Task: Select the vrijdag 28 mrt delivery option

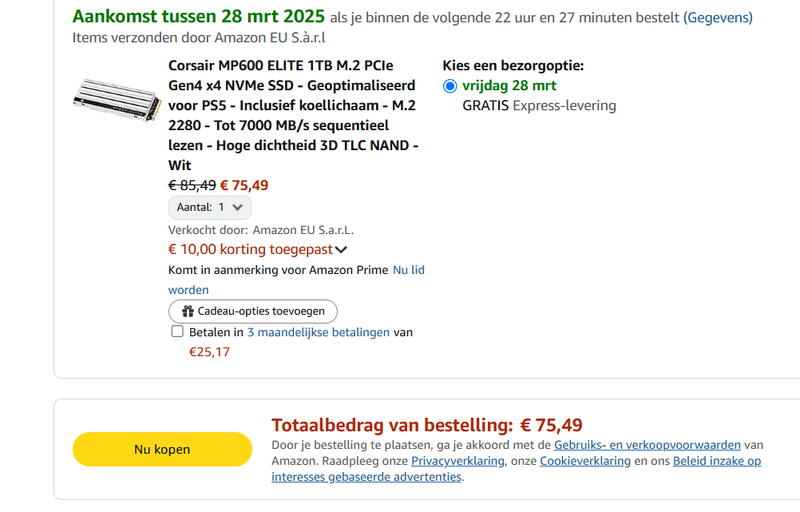Action: pyautogui.click(x=450, y=86)
